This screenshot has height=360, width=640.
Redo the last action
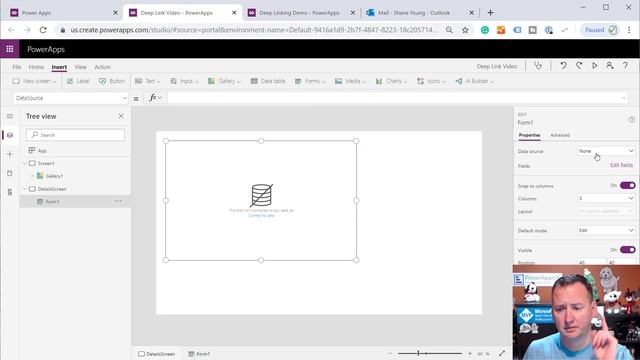pos(579,66)
